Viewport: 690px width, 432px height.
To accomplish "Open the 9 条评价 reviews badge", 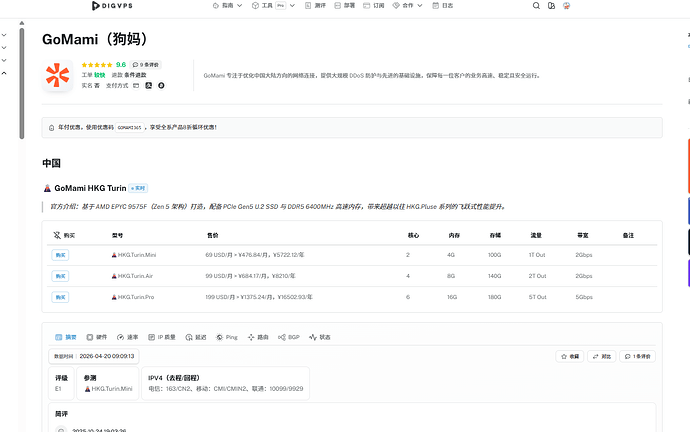I will click(146, 65).
